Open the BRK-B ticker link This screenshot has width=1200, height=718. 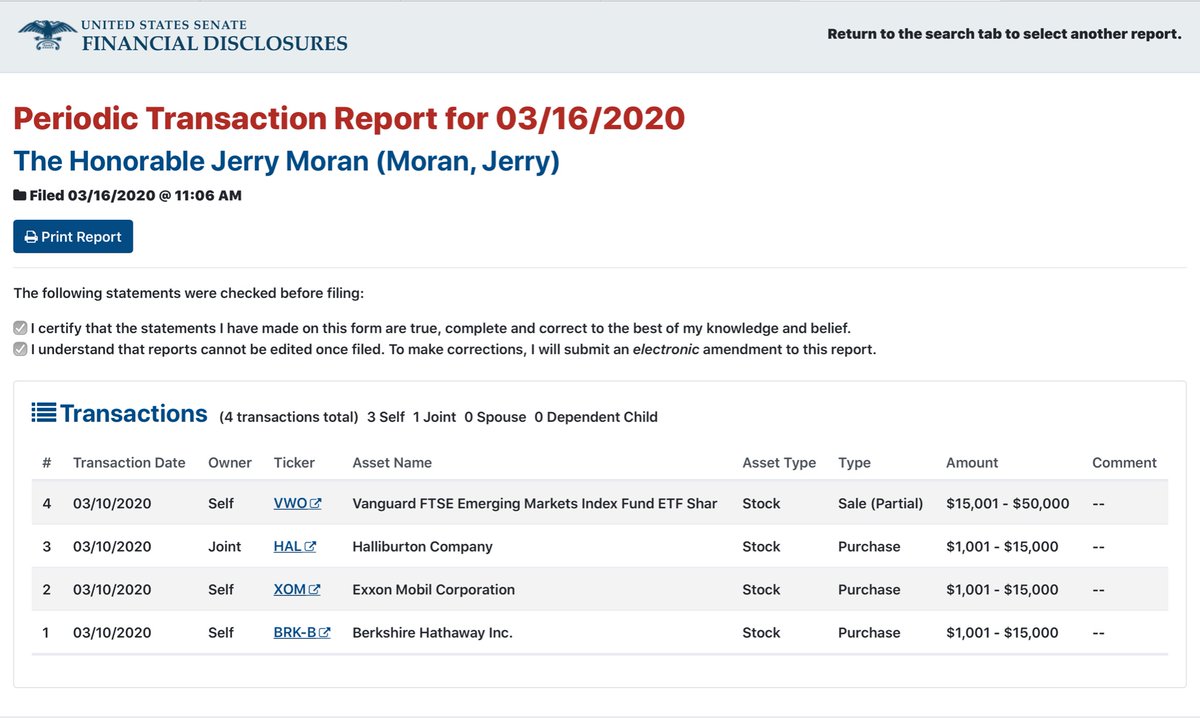pyautogui.click(x=302, y=632)
